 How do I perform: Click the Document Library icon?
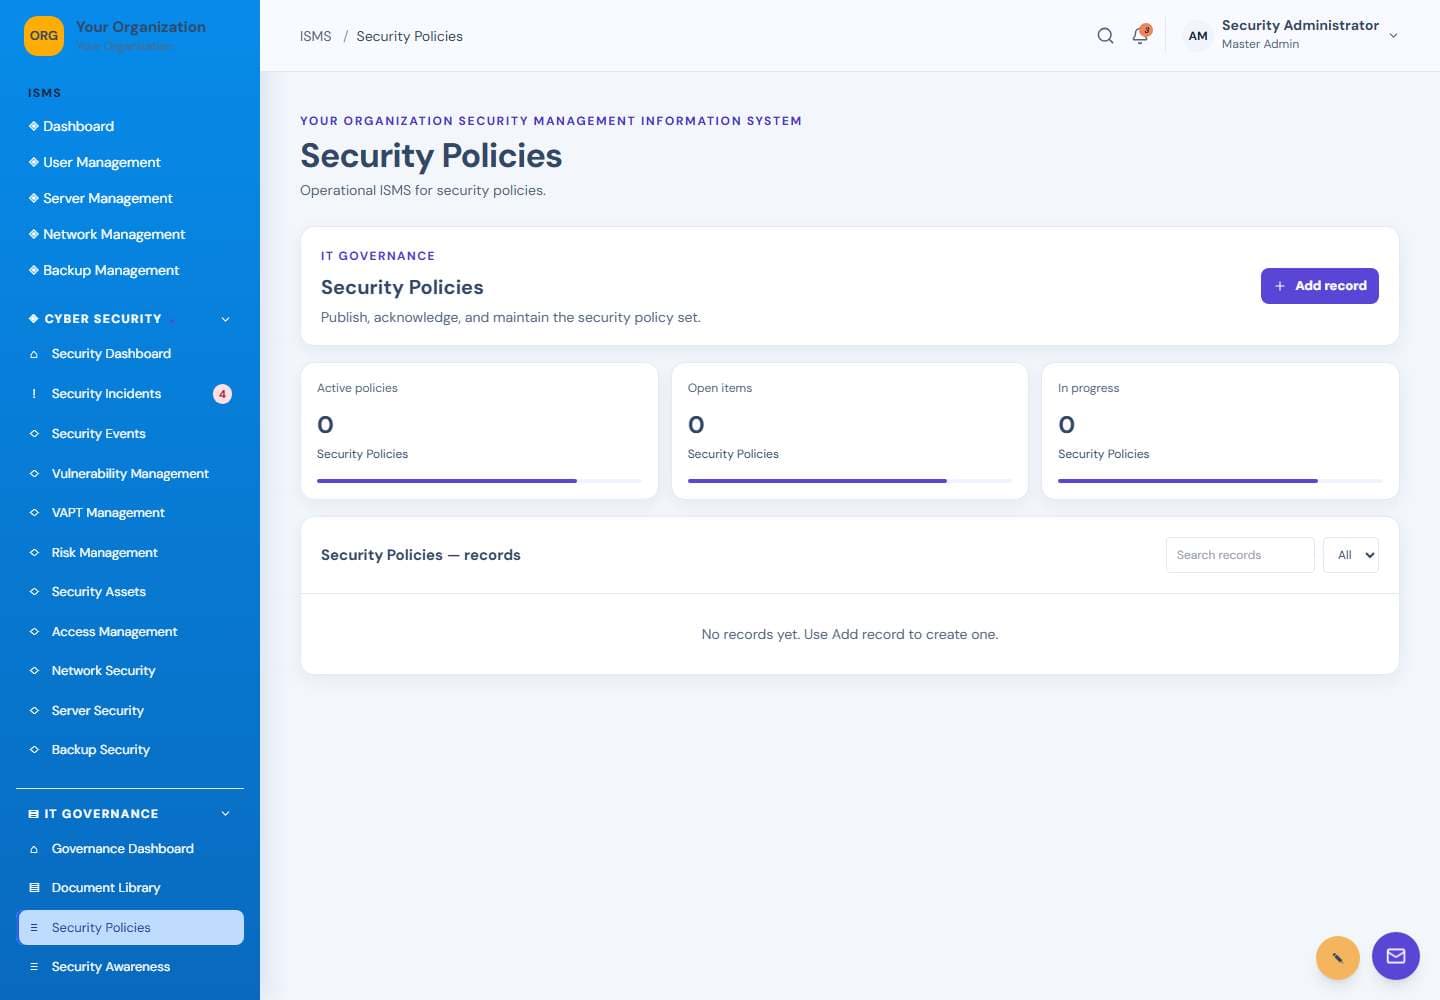point(34,888)
